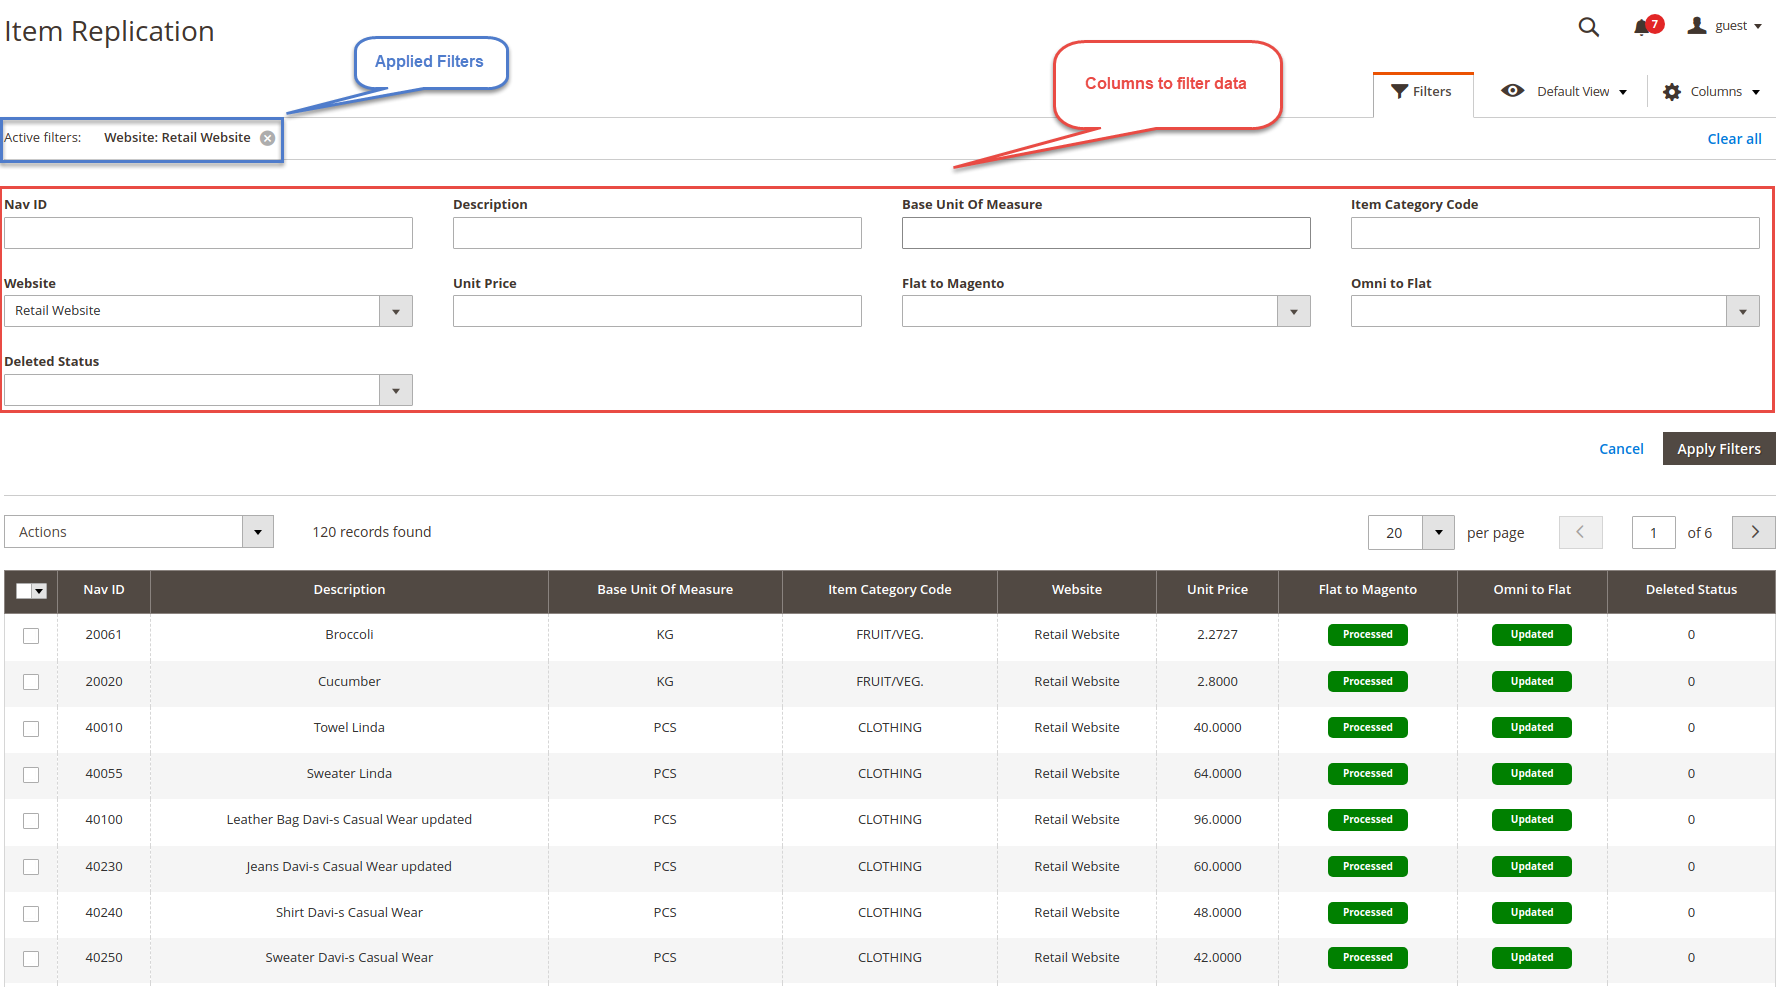Switch to the Filters tab
The height and width of the screenshot is (987, 1781).
[x=1422, y=92]
